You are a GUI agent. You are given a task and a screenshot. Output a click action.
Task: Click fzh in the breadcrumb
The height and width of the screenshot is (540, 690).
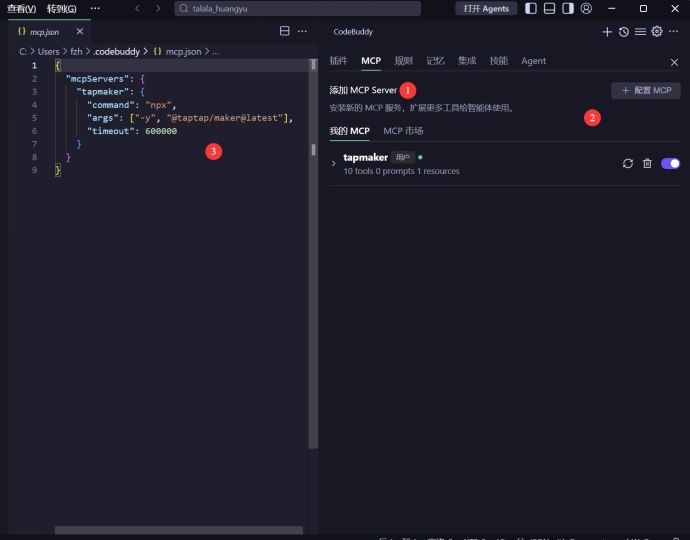tap(76, 51)
